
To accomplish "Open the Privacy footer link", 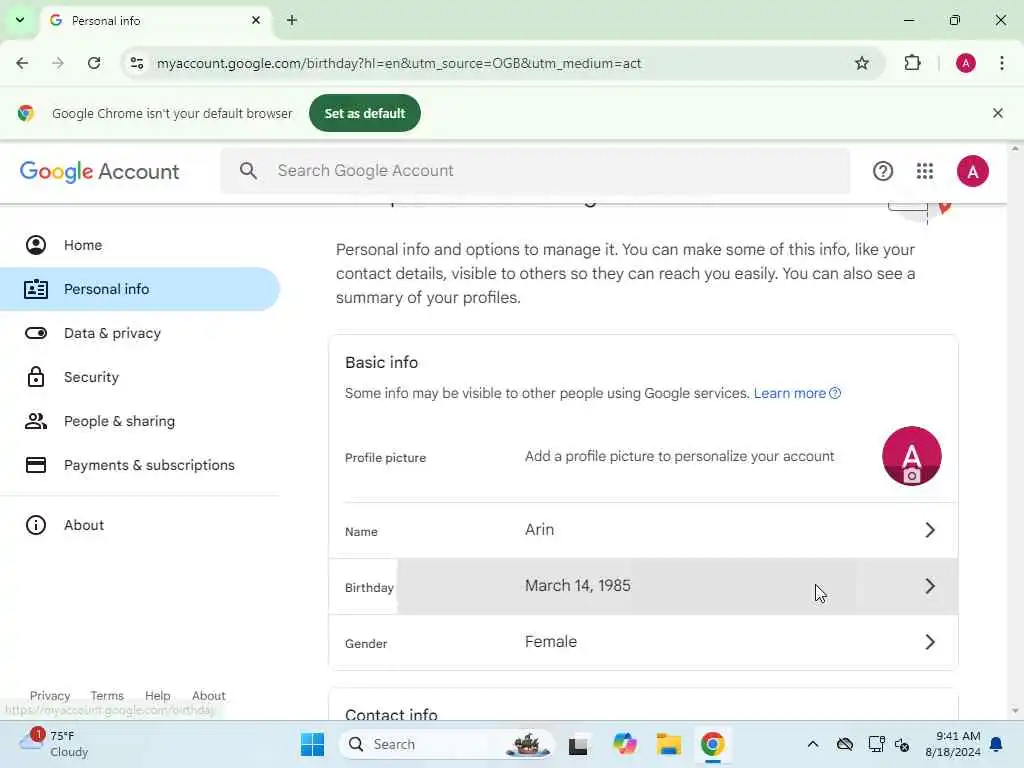I will 50,696.
